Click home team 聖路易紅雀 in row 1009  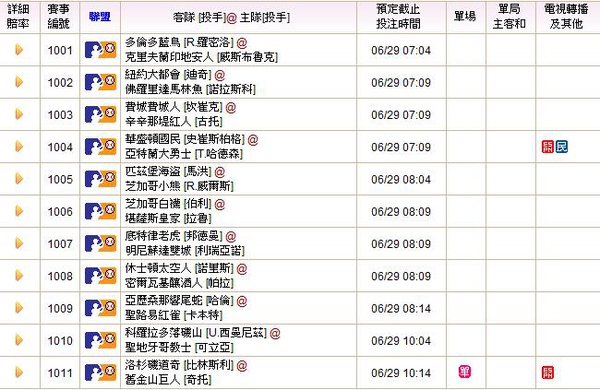(x=153, y=315)
